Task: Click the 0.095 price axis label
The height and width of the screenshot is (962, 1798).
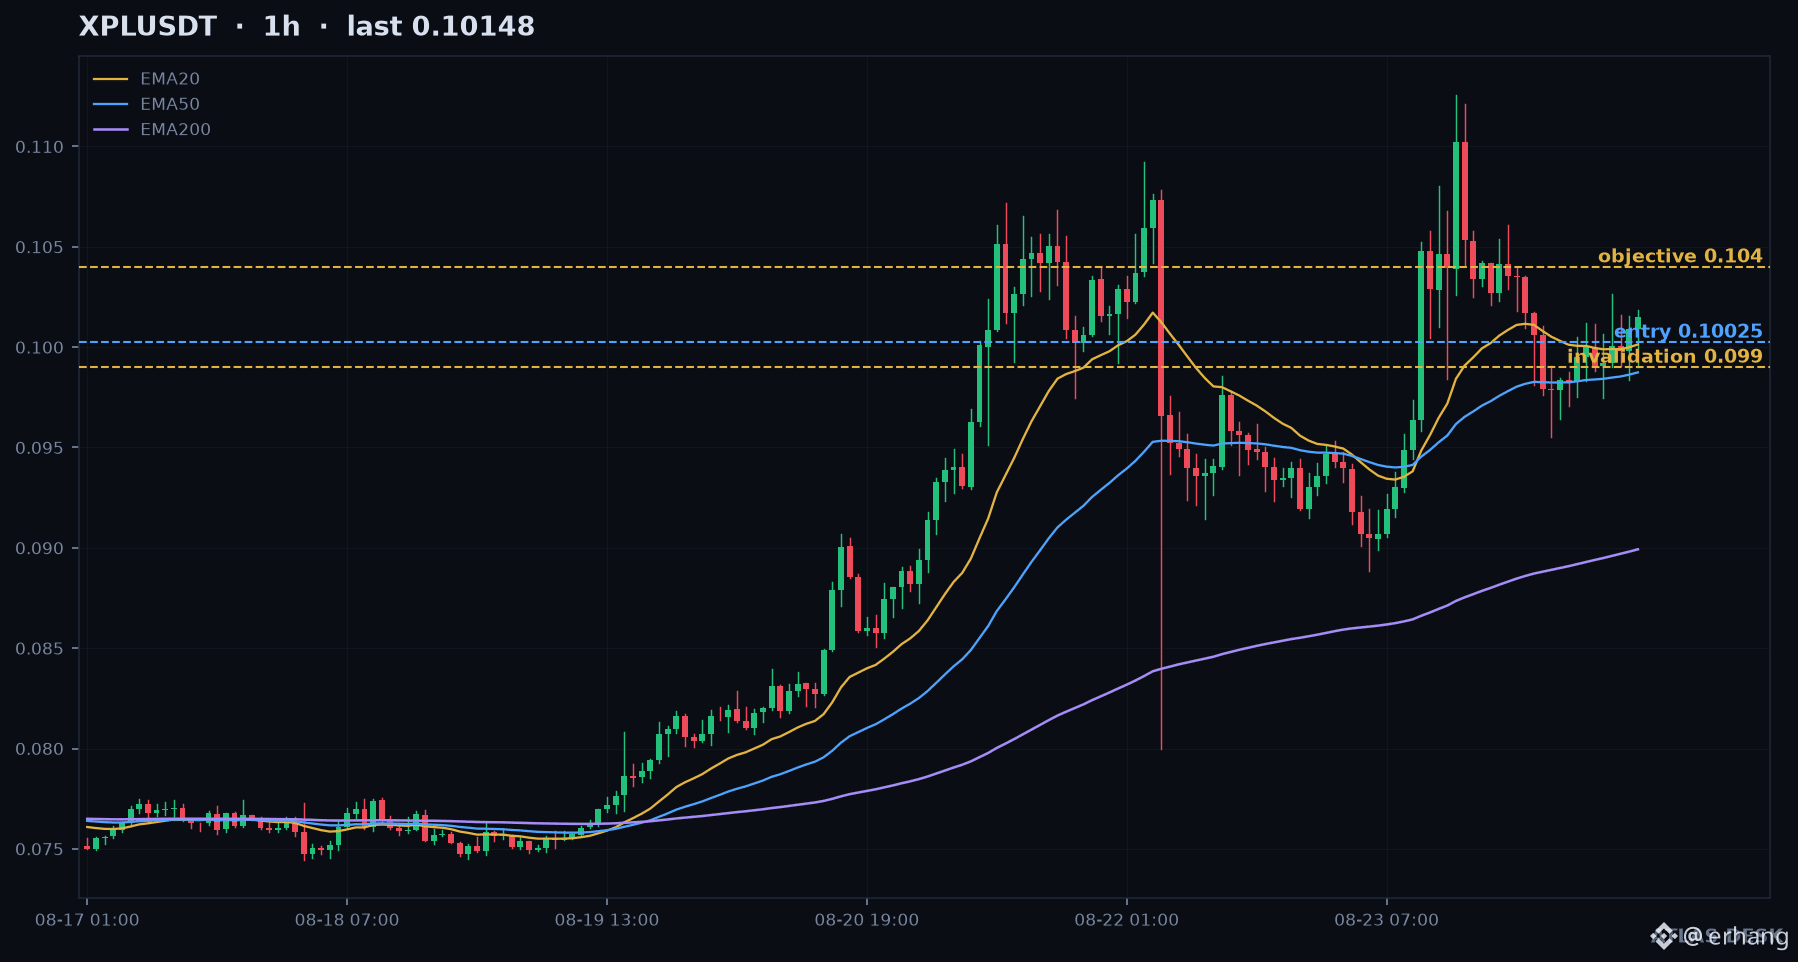Action: (x=39, y=447)
